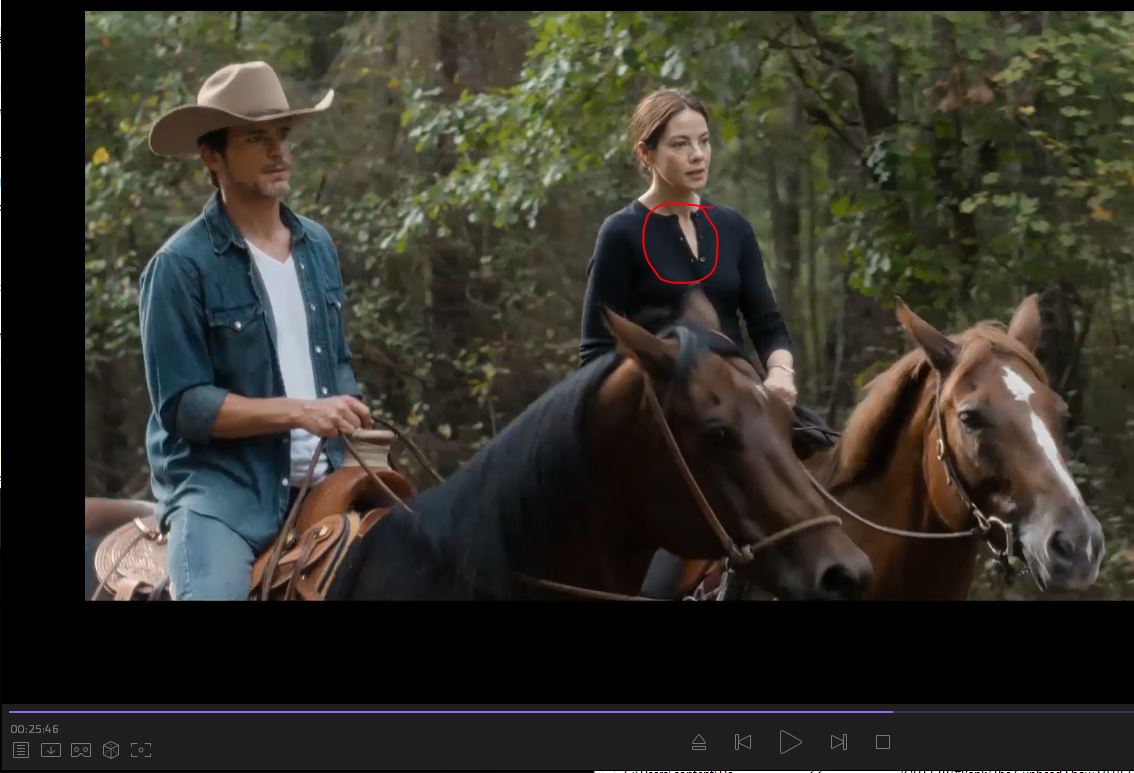Click the red circled area in the video

(680, 241)
